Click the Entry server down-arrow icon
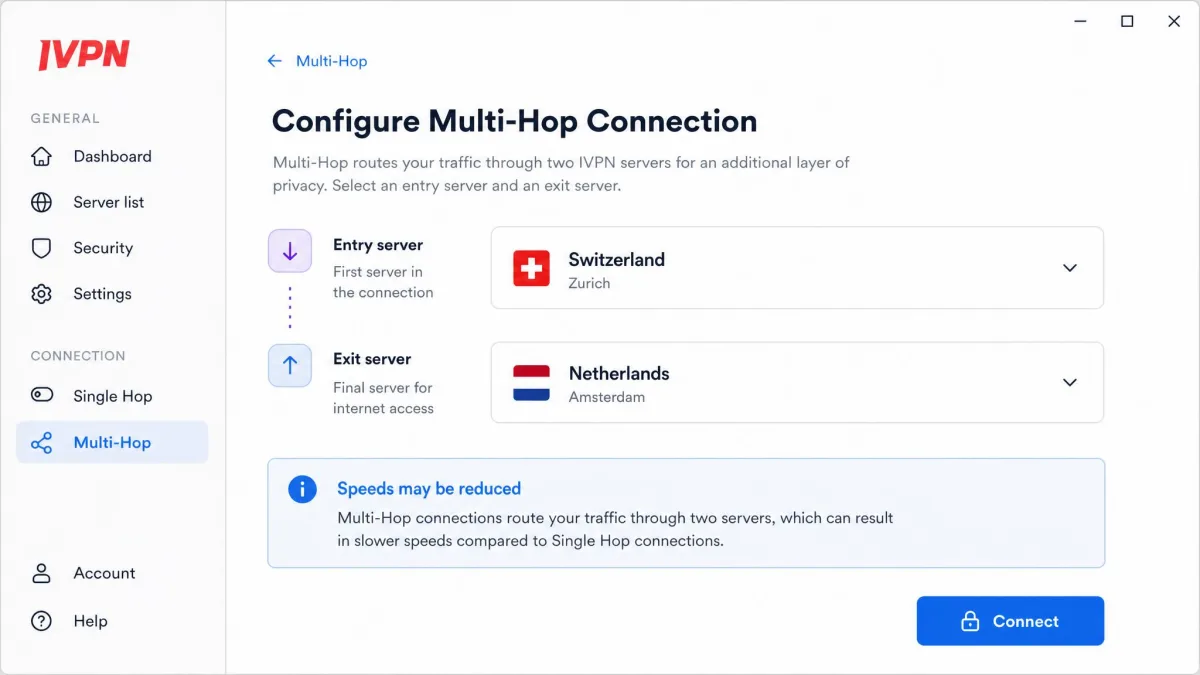This screenshot has height=675, width=1200. point(290,251)
